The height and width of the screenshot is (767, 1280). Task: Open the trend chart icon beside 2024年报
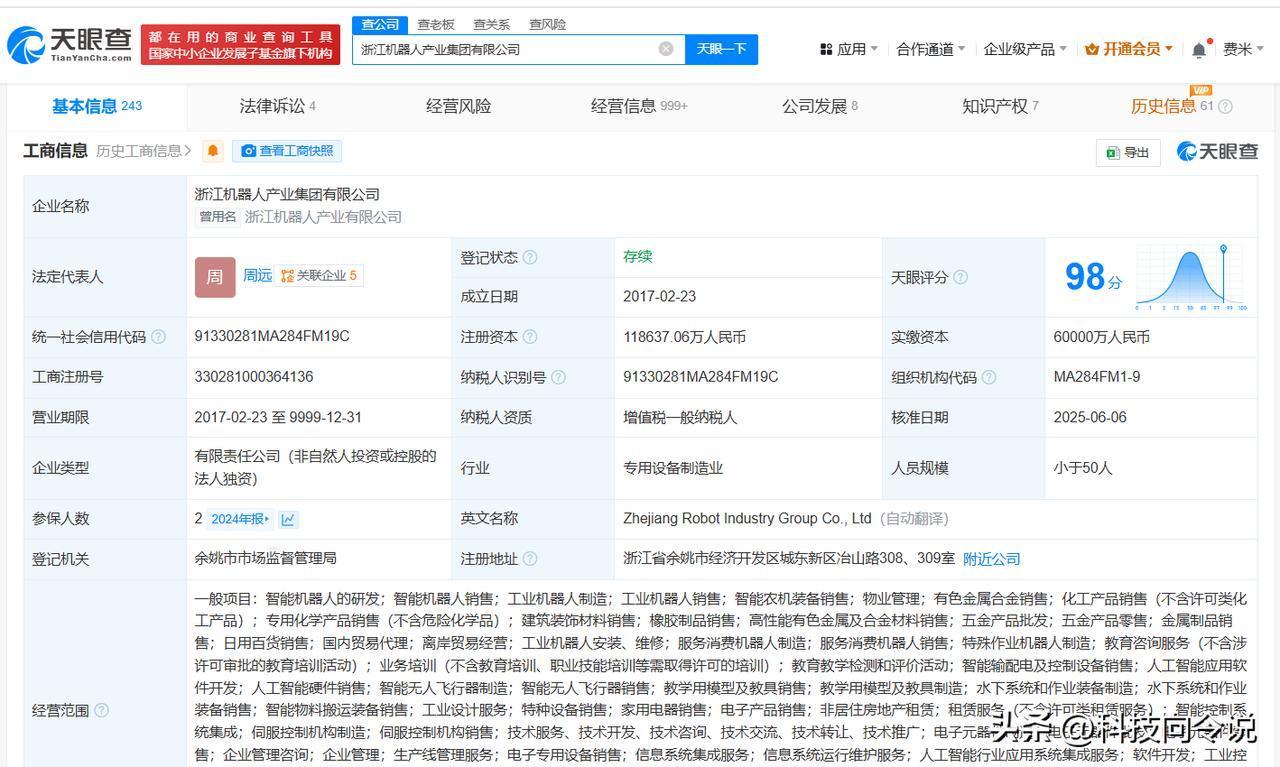288,519
